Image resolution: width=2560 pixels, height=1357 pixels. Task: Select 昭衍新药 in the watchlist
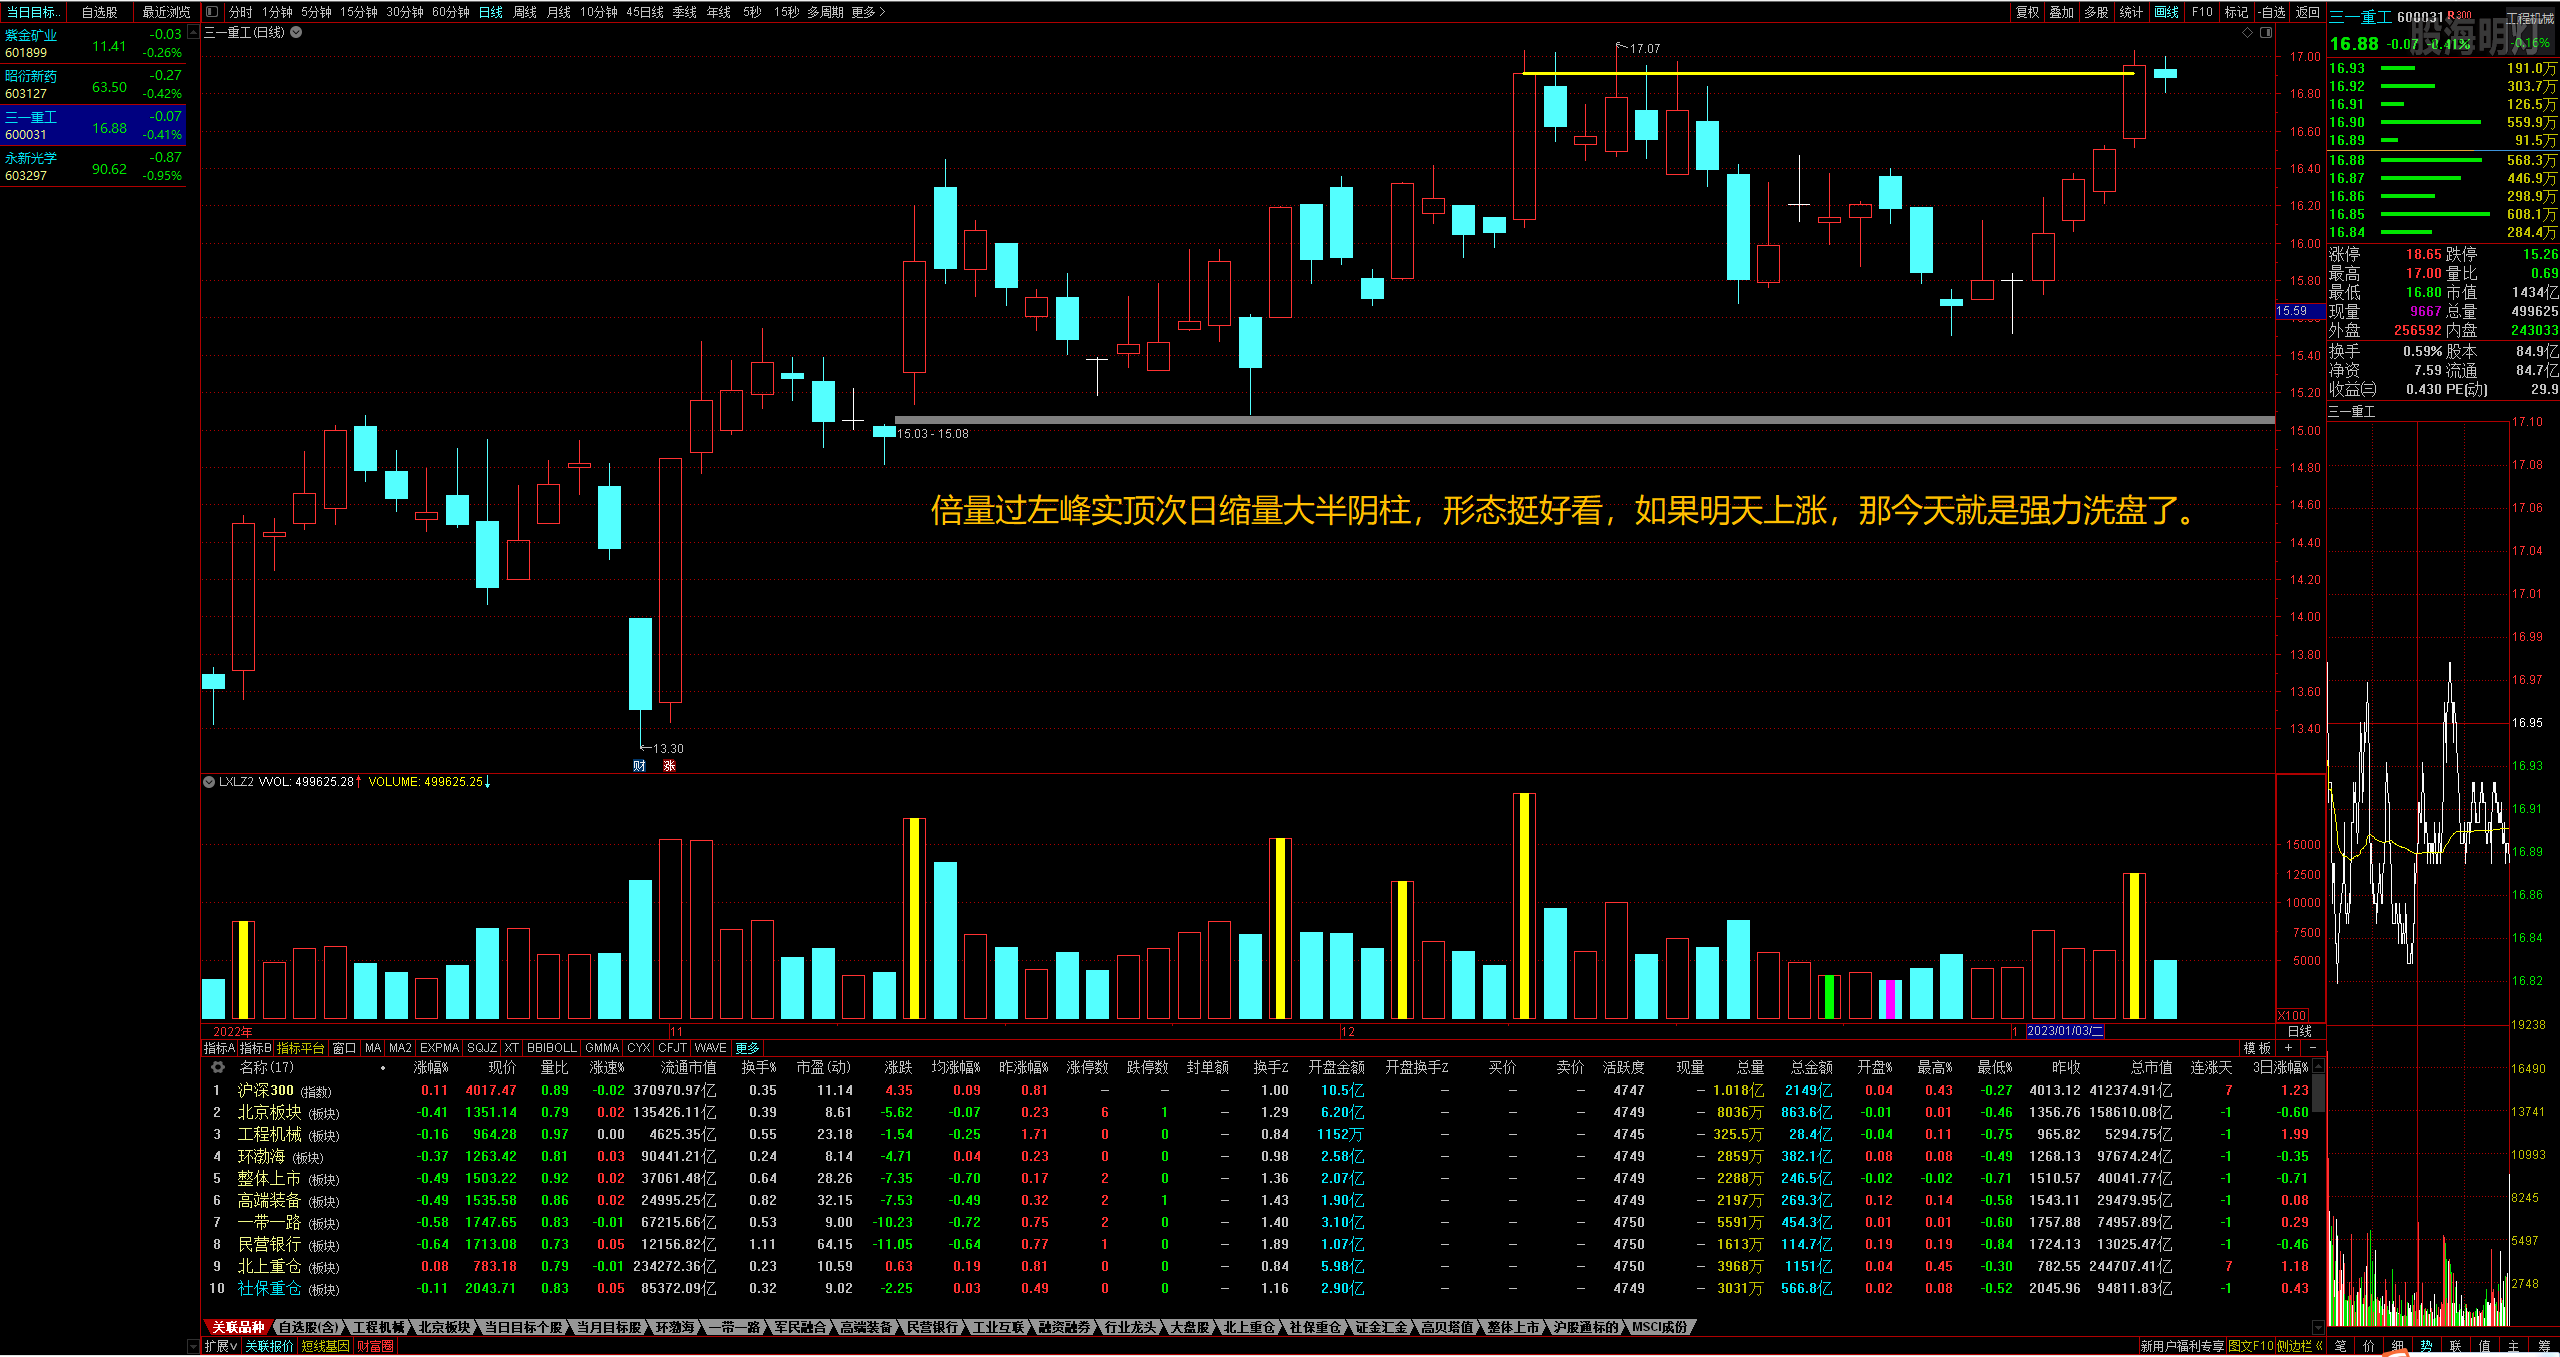(93, 84)
